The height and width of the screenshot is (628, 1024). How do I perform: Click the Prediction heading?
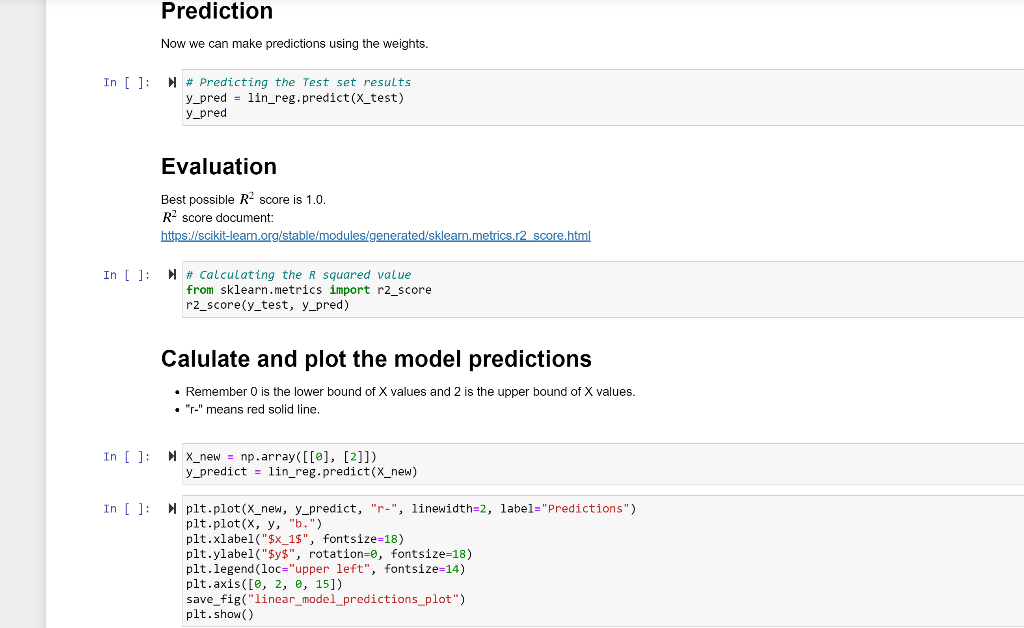point(217,11)
